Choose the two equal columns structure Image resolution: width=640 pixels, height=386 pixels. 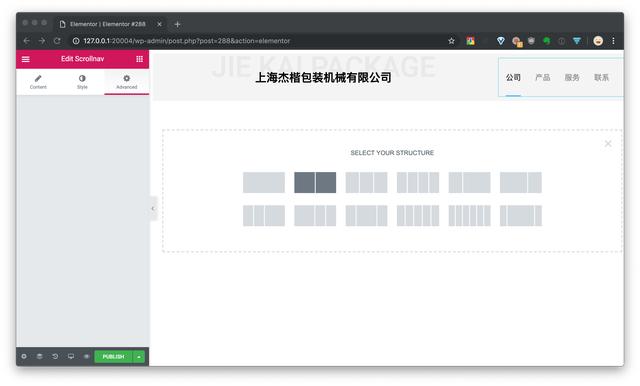tap(315, 182)
